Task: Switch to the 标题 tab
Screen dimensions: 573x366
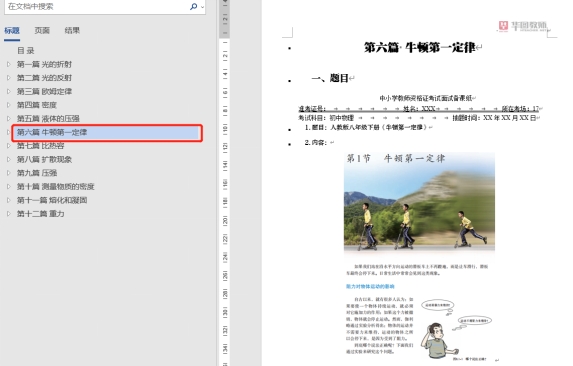Action: [12, 31]
